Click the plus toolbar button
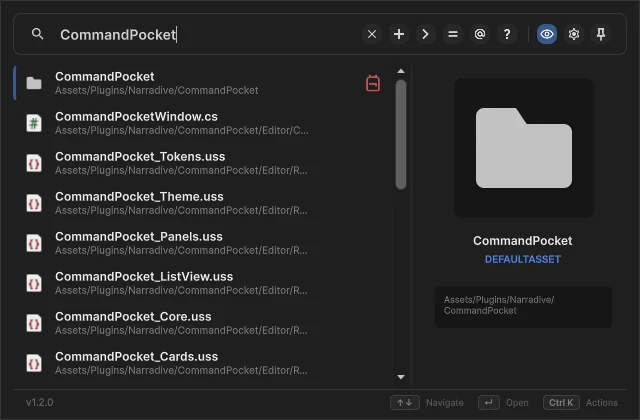This screenshot has height=420, width=640. pyautogui.click(x=399, y=34)
